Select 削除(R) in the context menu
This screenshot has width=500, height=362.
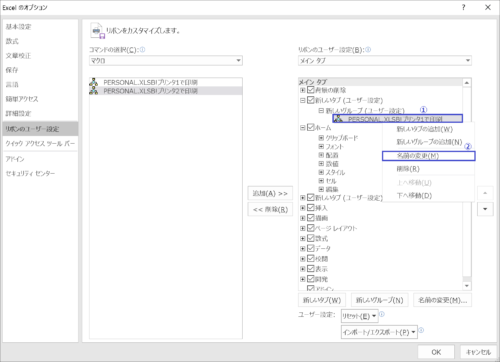click(428, 169)
